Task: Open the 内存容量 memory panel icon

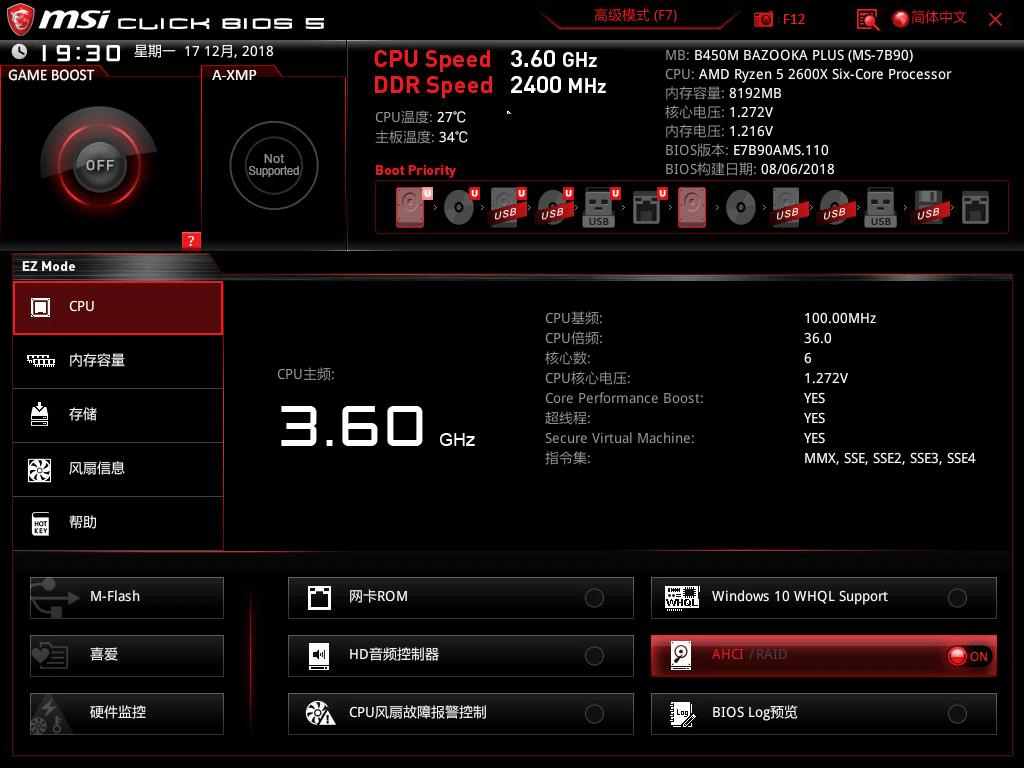Action: [41, 361]
